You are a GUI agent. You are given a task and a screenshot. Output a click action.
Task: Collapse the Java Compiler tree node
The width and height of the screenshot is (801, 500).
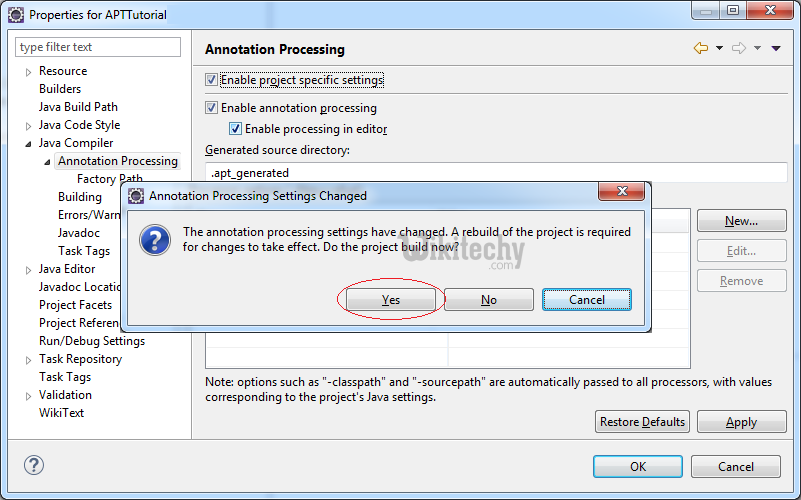point(29,143)
